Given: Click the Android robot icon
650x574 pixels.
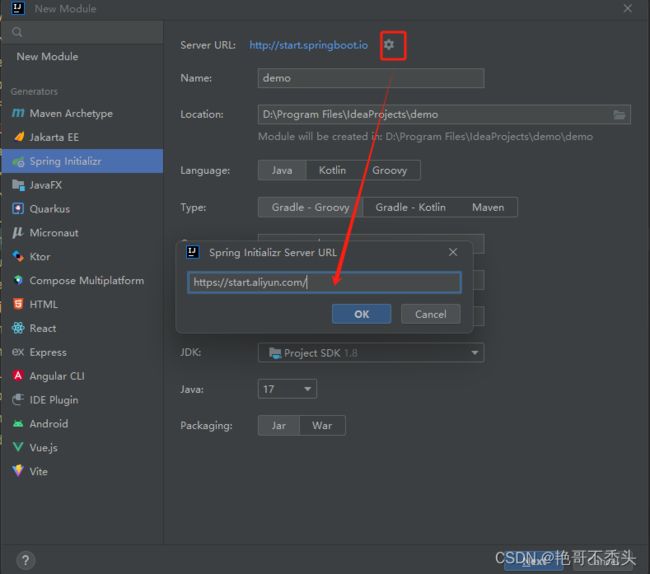Looking at the screenshot, I should pos(18,424).
